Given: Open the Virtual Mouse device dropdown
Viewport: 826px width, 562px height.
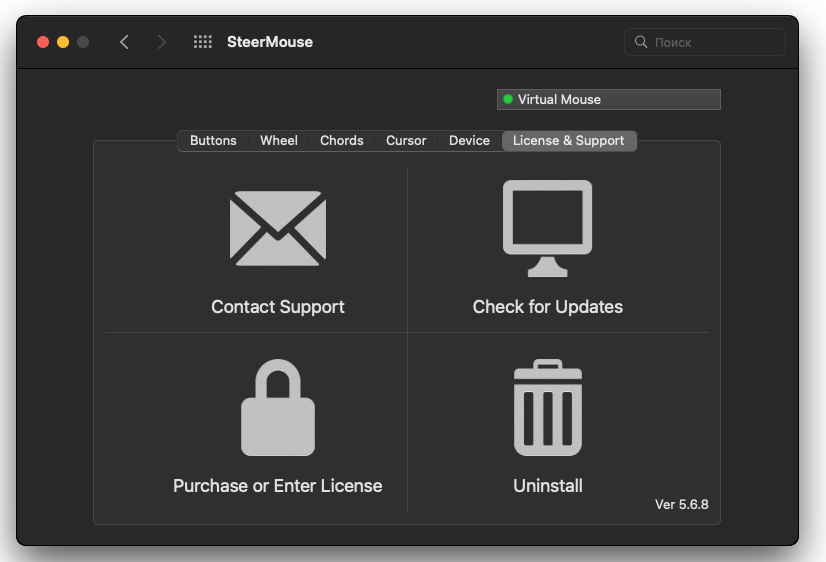Looking at the screenshot, I should pyautogui.click(x=608, y=99).
